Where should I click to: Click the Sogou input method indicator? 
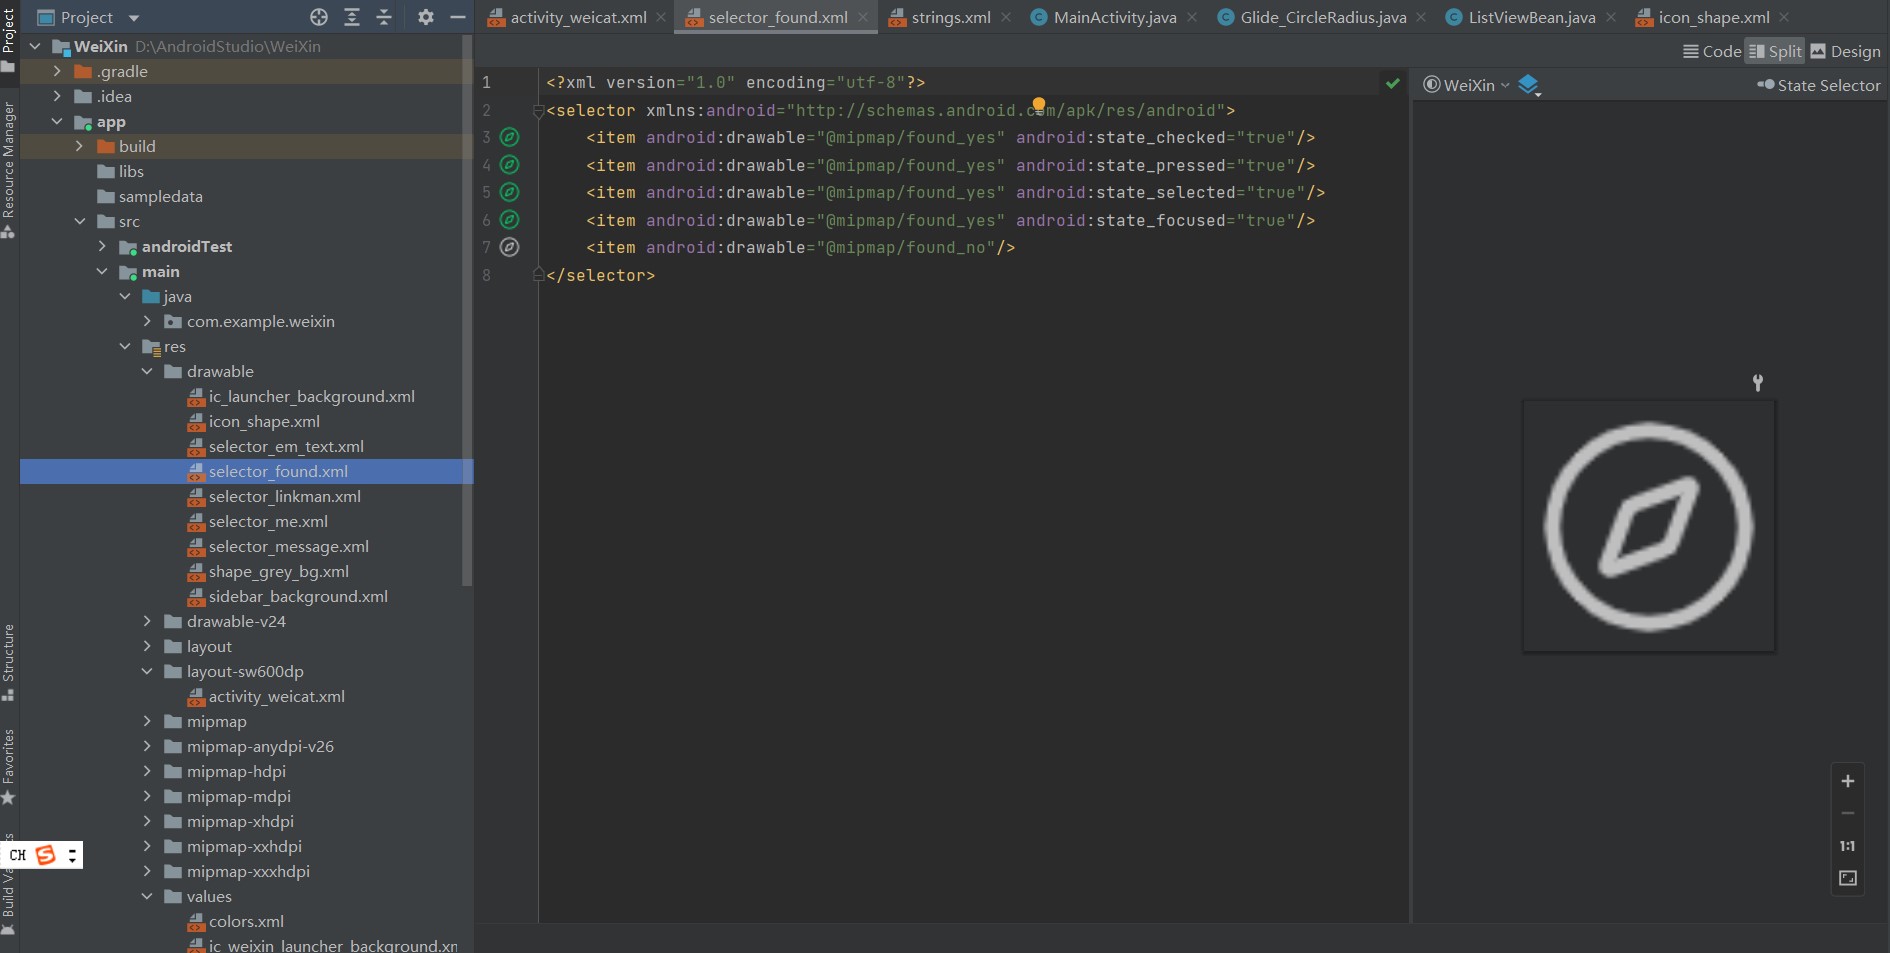click(45, 855)
